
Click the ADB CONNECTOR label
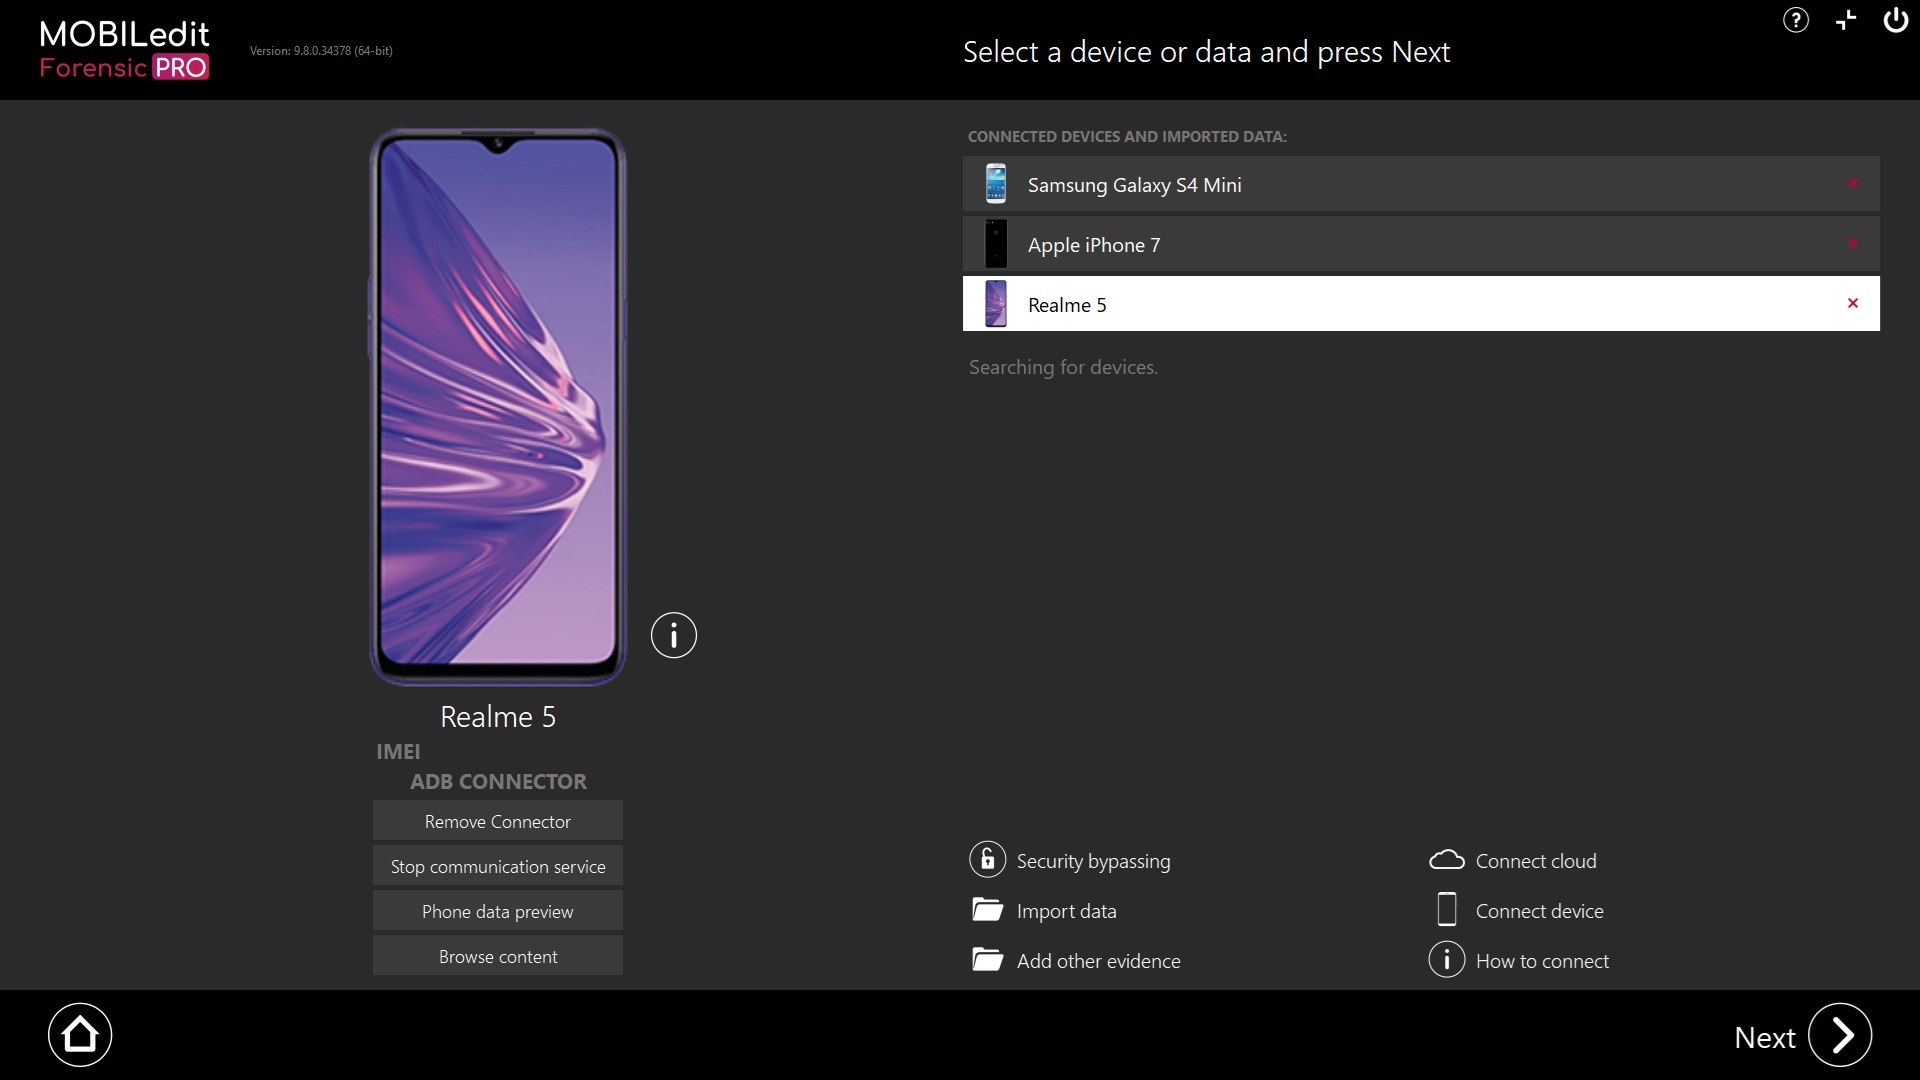pos(498,782)
